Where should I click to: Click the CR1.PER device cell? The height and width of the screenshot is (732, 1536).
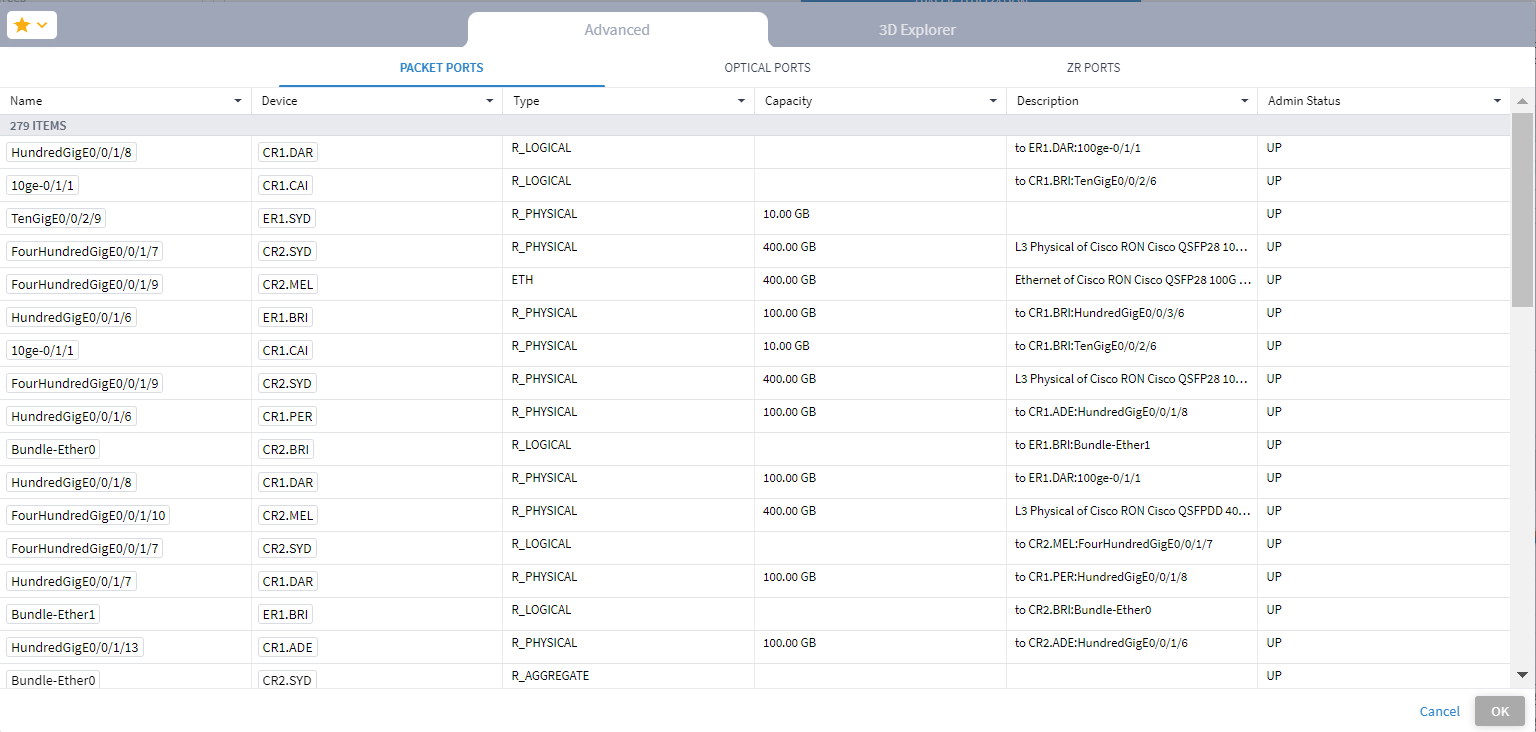(288, 416)
